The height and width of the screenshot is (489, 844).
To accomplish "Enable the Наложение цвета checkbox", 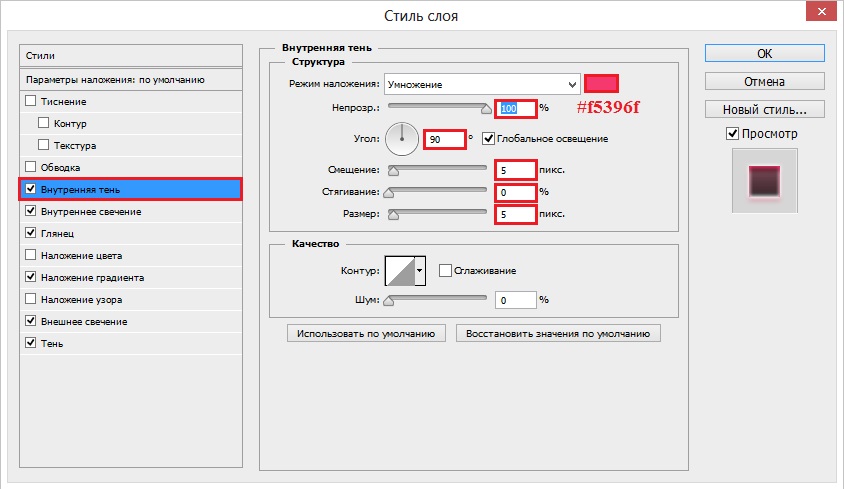I will (x=31, y=255).
